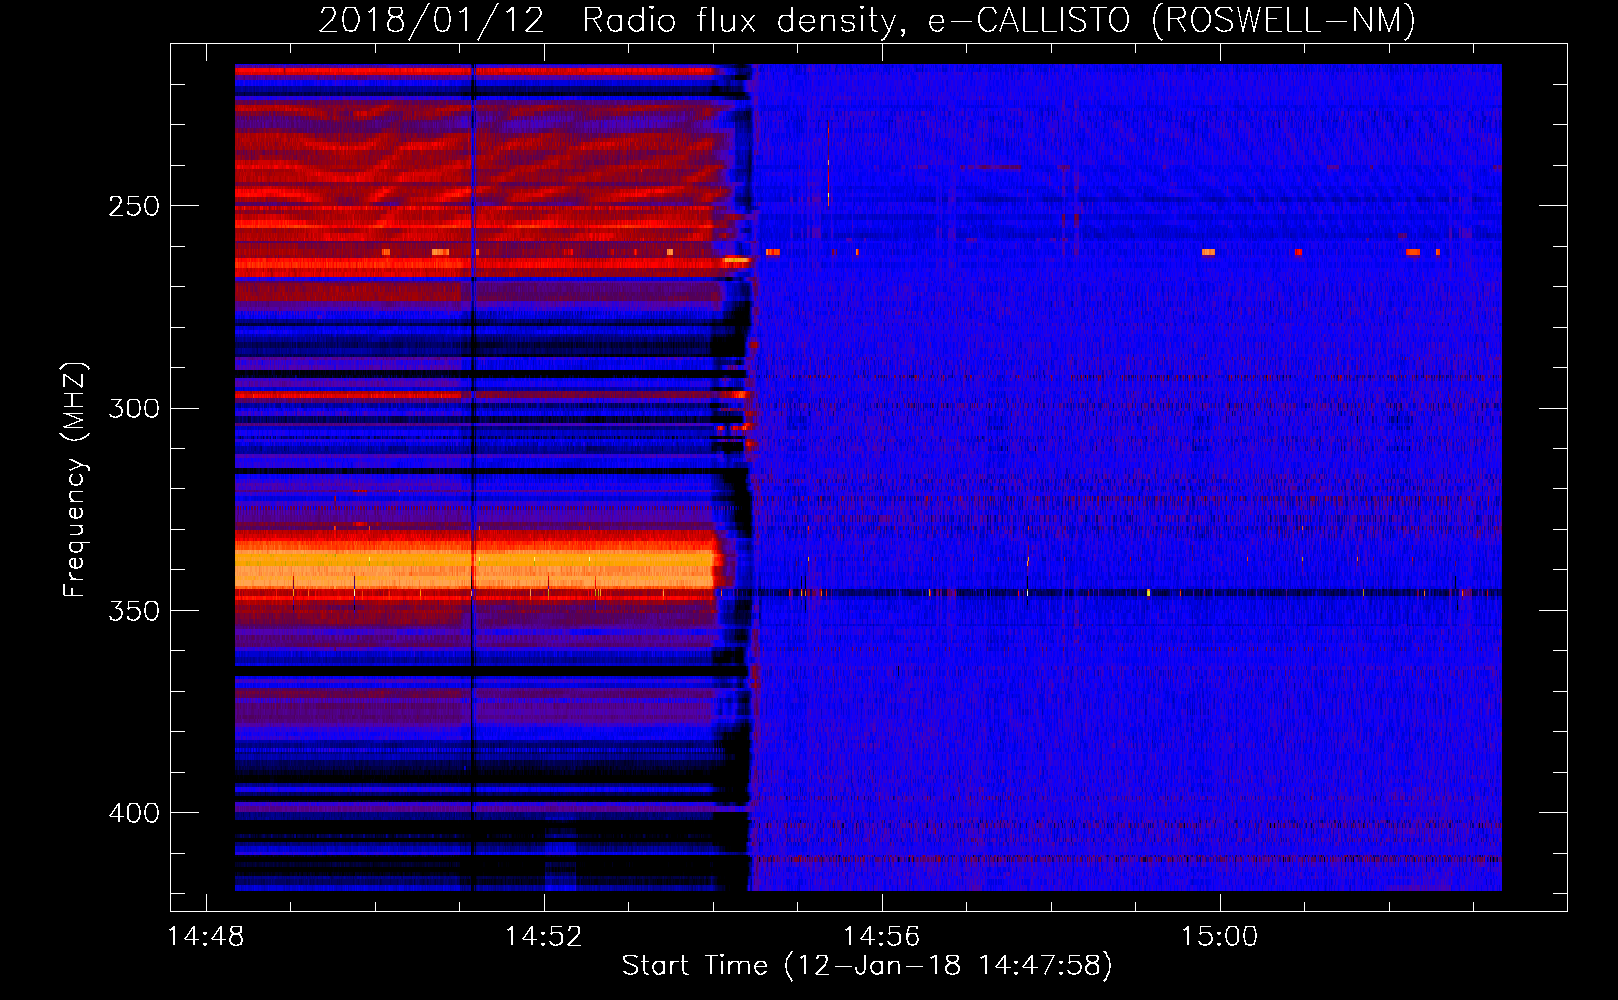Click the dark vertical line near 14:51
The width and height of the screenshot is (1618, 1000).
coord(472,477)
